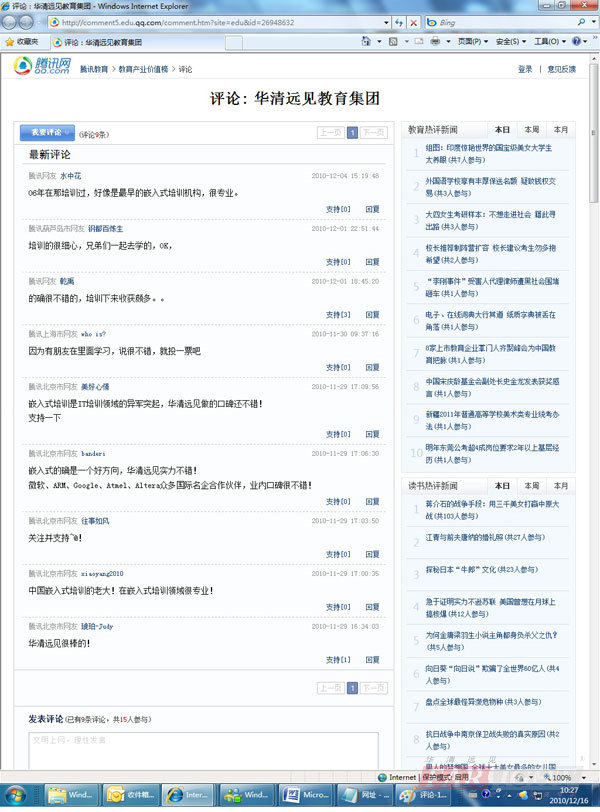The height and width of the screenshot is (812, 600).
Task: Click the IE back navigation button
Action: [14, 21]
